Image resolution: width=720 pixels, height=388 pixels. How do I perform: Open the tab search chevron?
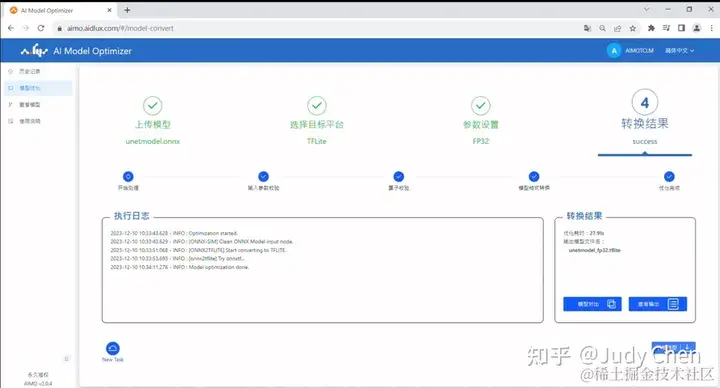coord(647,9)
